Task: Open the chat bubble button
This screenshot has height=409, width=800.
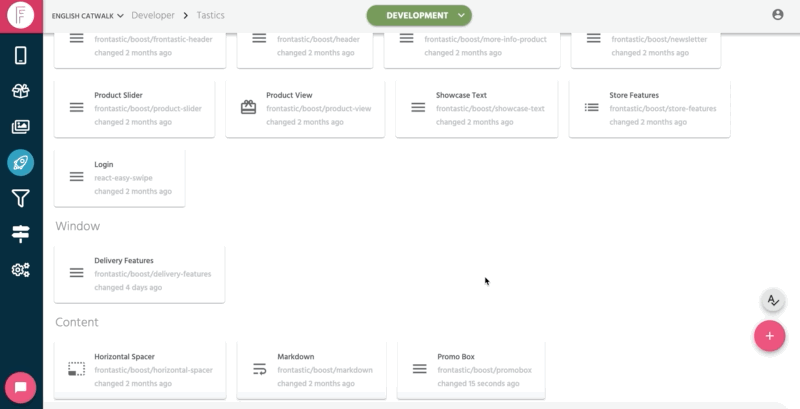Action: pyautogui.click(x=21, y=388)
